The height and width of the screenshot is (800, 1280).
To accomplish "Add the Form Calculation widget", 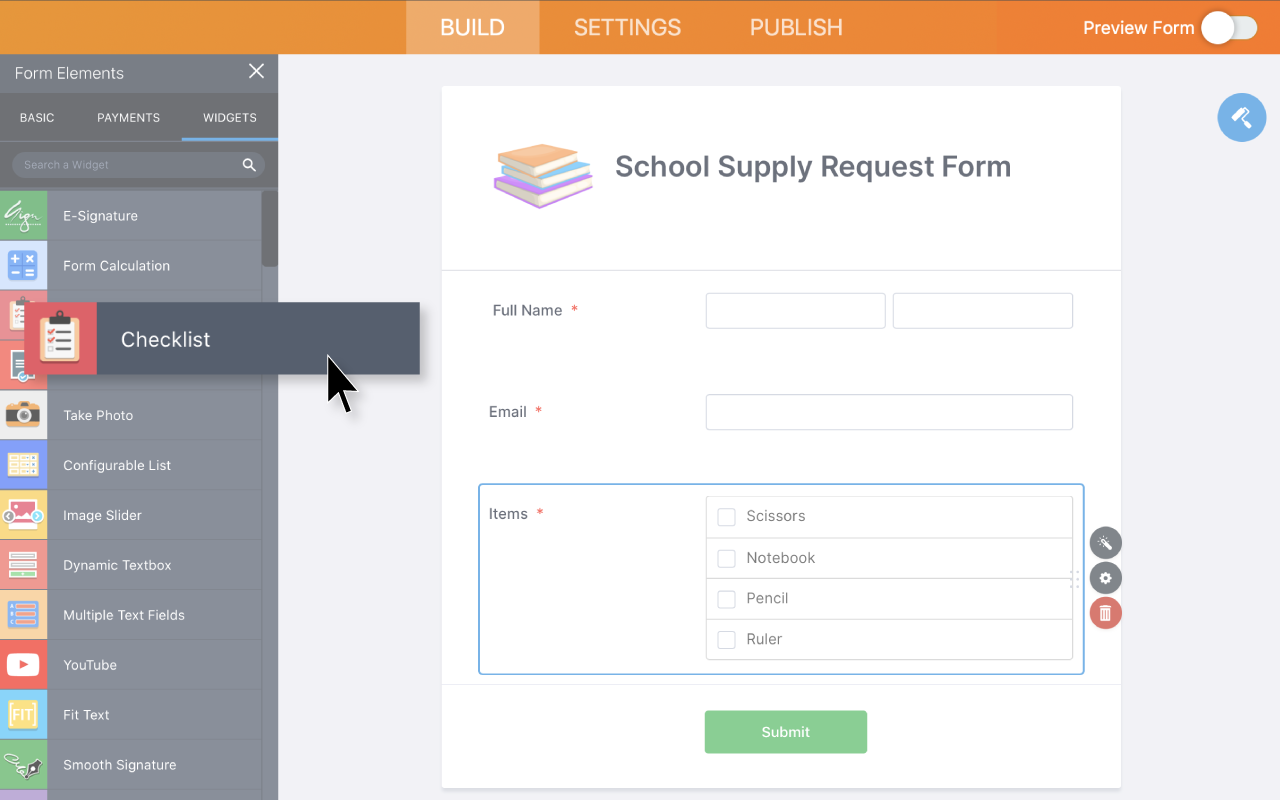I will coord(115,265).
